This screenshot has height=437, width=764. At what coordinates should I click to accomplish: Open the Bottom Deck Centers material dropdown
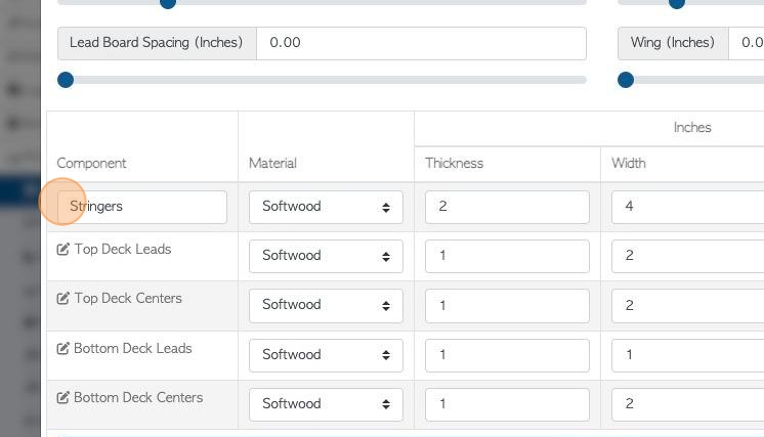coord(326,404)
